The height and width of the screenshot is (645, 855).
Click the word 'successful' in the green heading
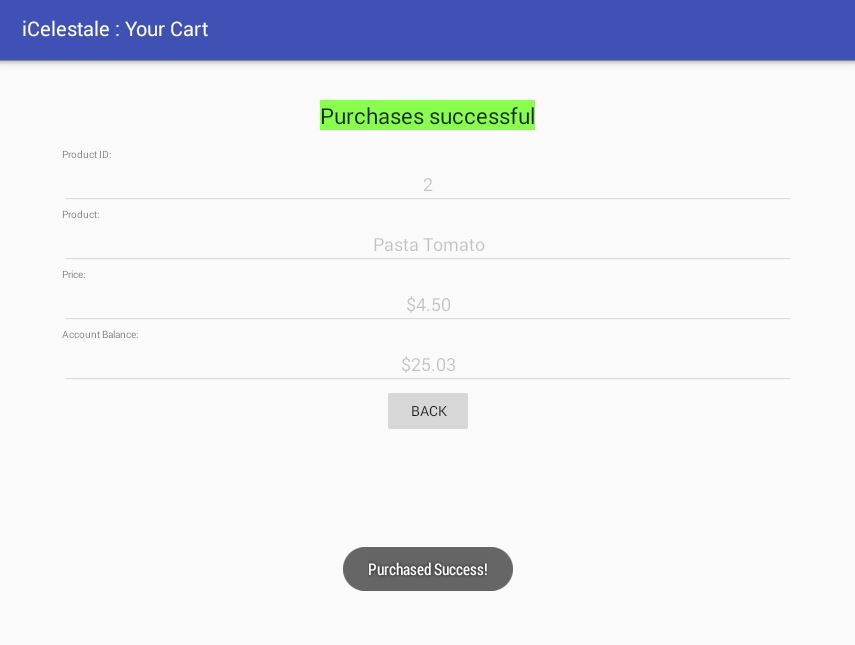pyautogui.click(x=483, y=116)
